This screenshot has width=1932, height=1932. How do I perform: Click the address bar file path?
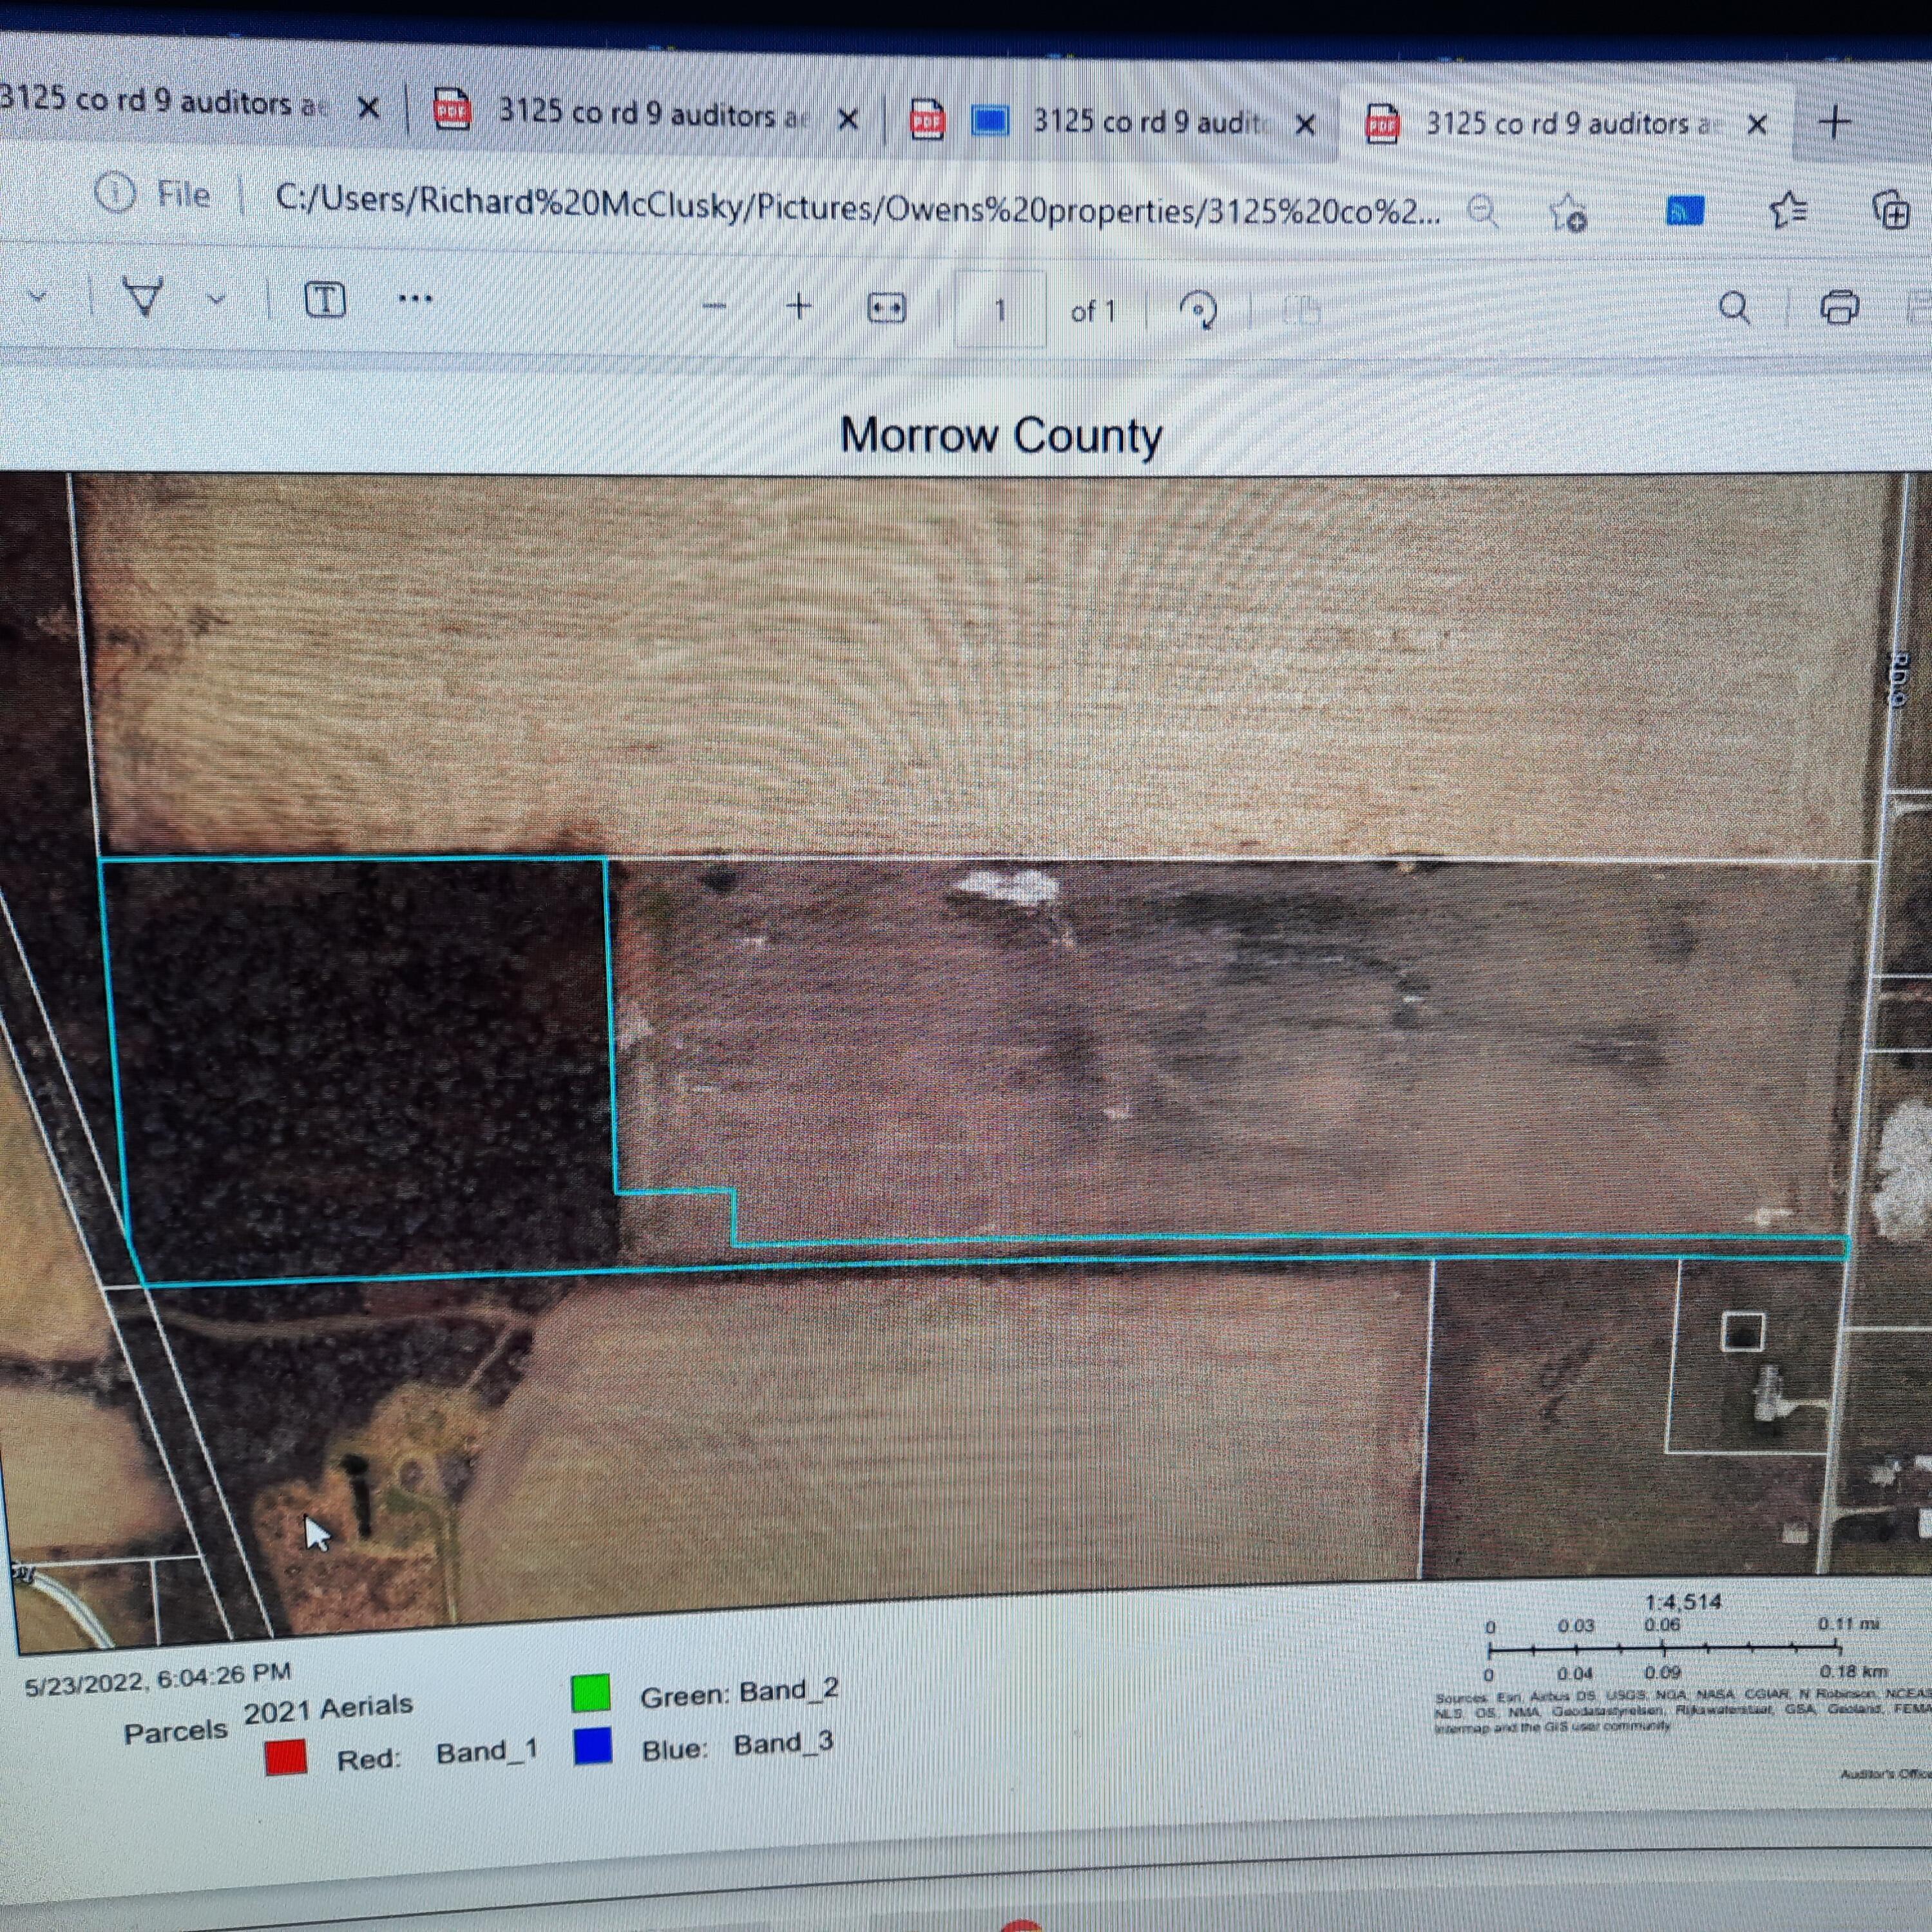(857, 206)
